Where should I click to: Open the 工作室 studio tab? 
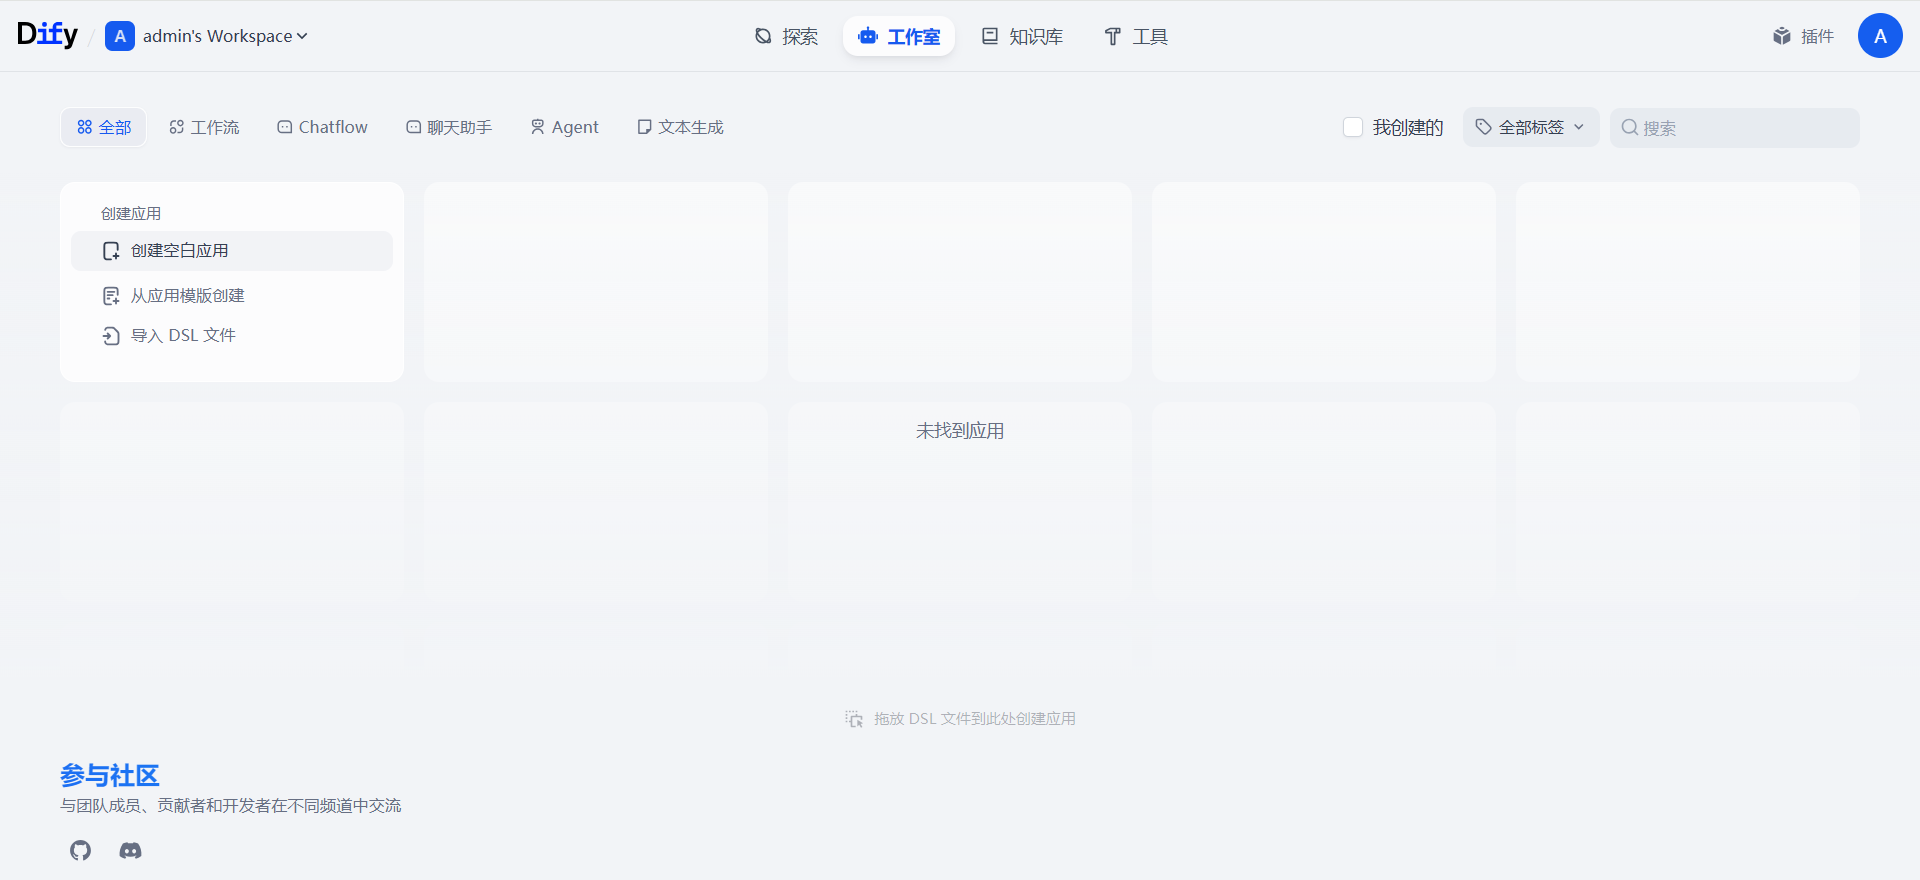tap(899, 37)
